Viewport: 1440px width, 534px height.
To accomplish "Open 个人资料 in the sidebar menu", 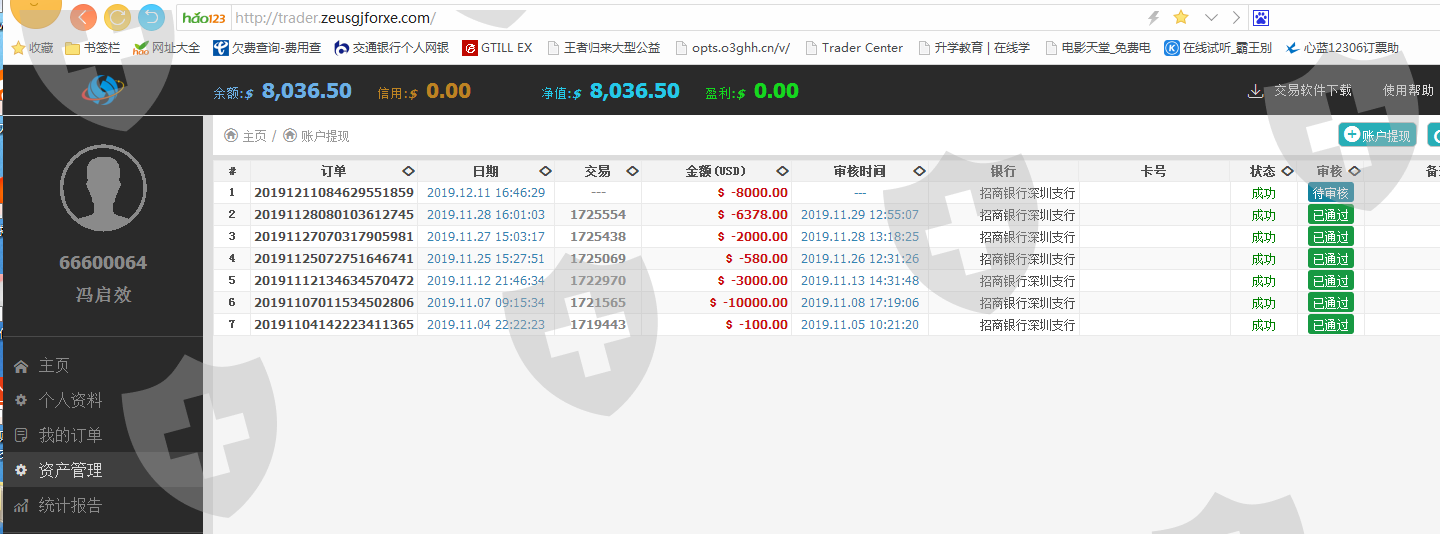I will click(x=70, y=400).
